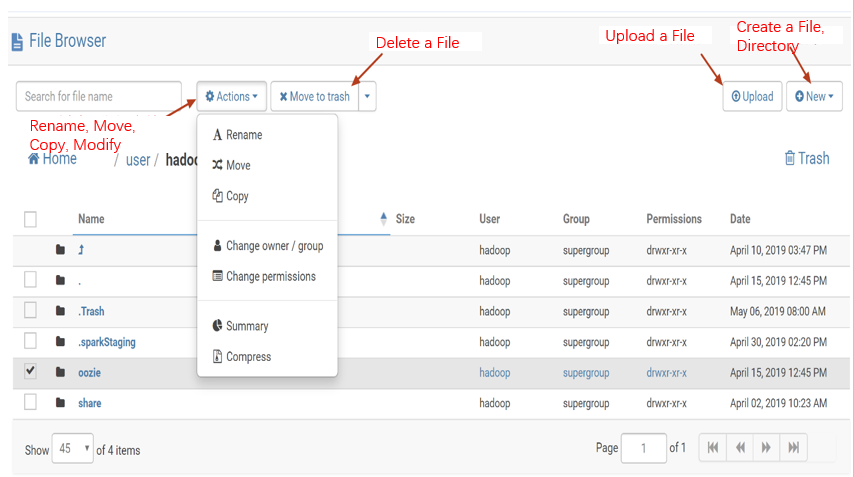Go to the first page arrow

point(713,448)
